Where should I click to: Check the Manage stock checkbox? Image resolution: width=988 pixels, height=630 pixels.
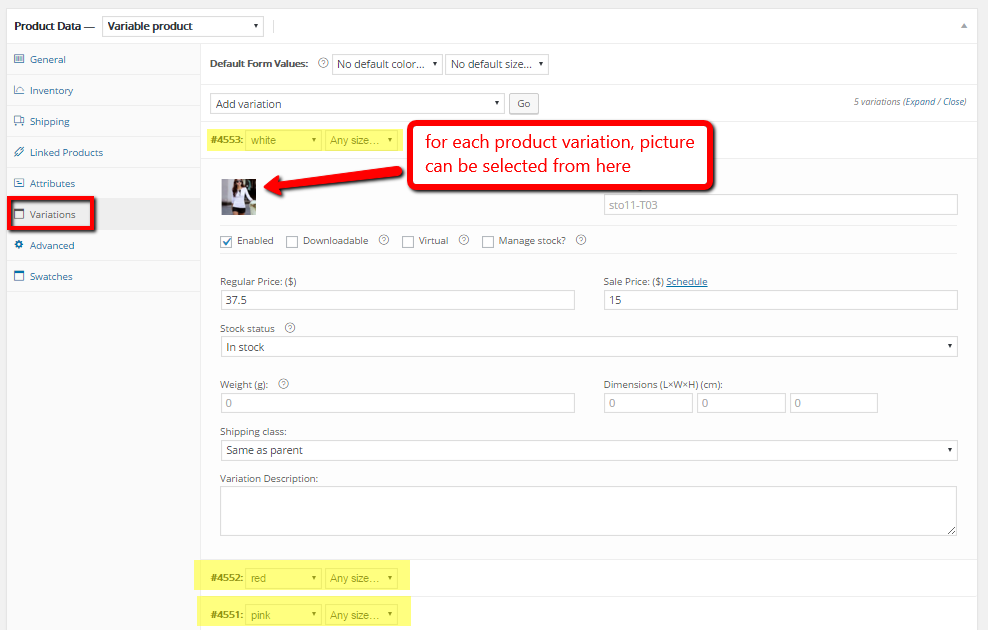pos(488,242)
